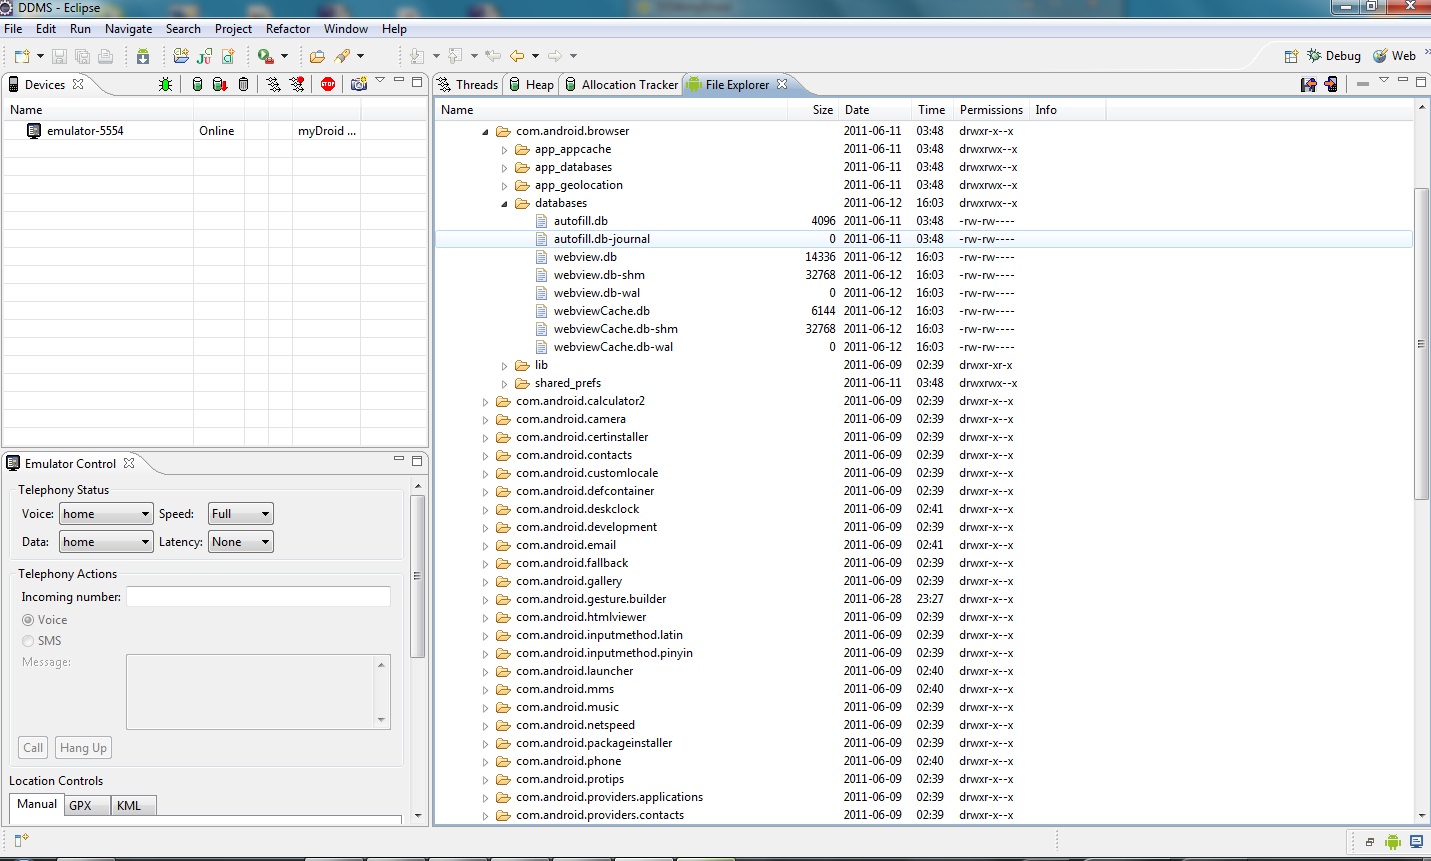Collapse the databases folder
Viewport: 1431px width, 861px height.
tap(504, 203)
